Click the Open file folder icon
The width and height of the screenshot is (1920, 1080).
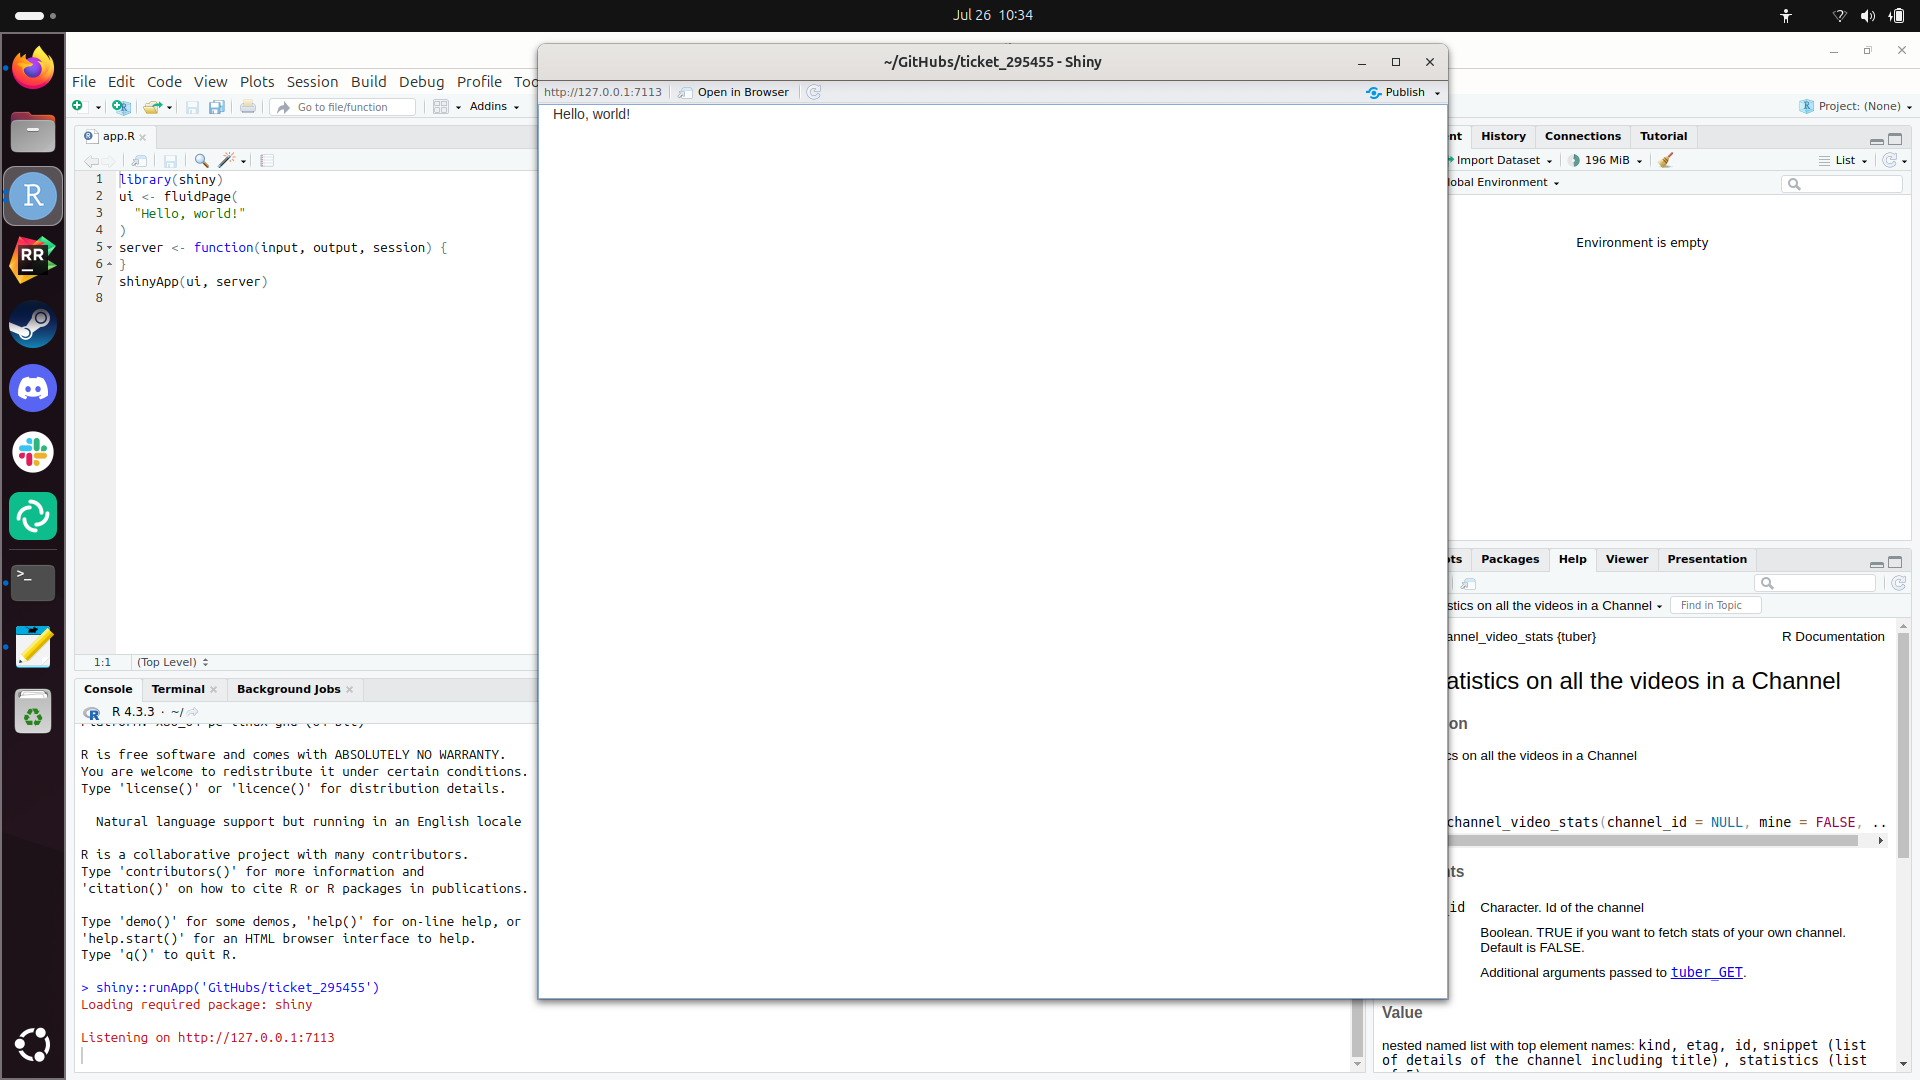pyautogui.click(x=152, y=107)
